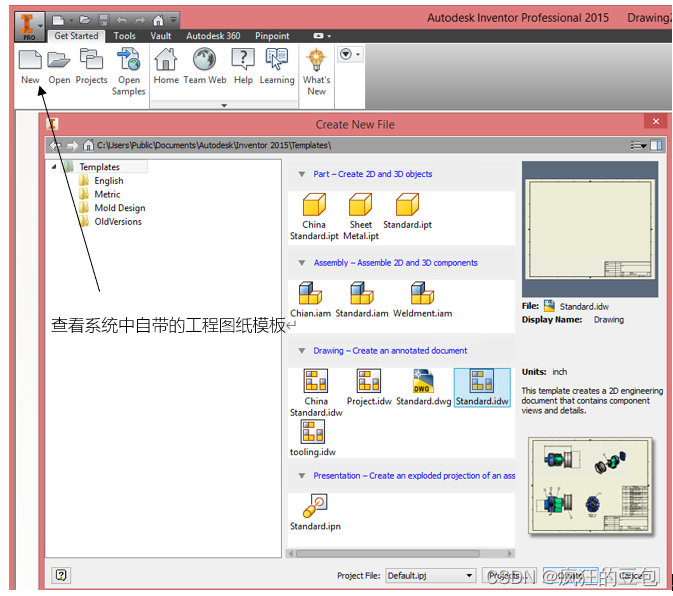Open the view options list dropdown
673x596 pixels.
[x=638, y=145]
